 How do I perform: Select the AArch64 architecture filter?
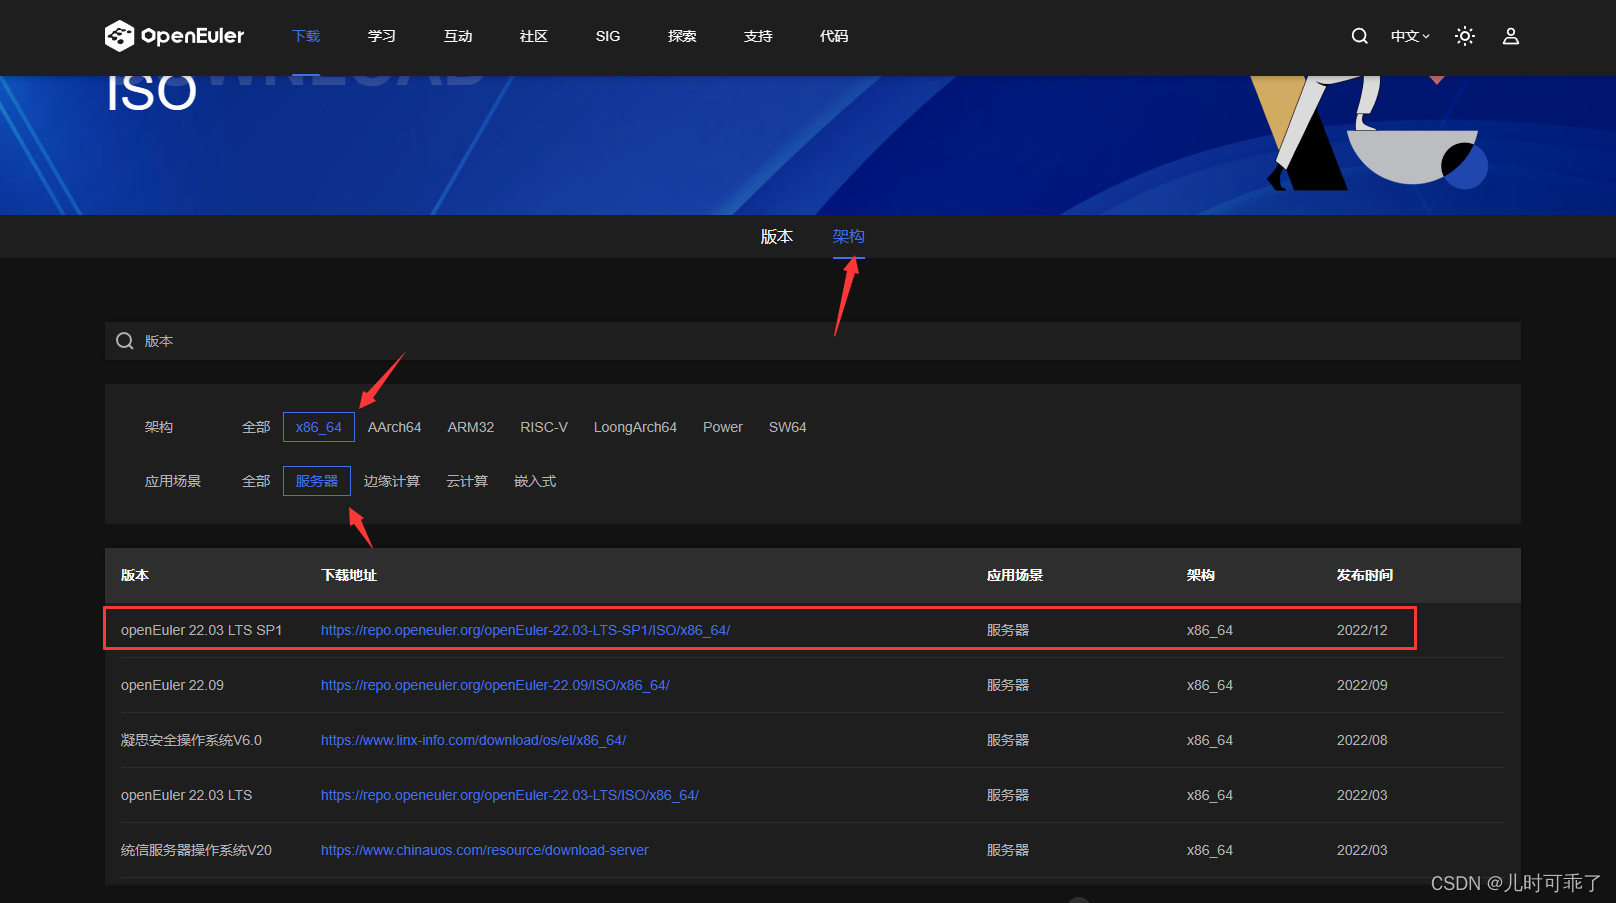[x=394, y=427]
